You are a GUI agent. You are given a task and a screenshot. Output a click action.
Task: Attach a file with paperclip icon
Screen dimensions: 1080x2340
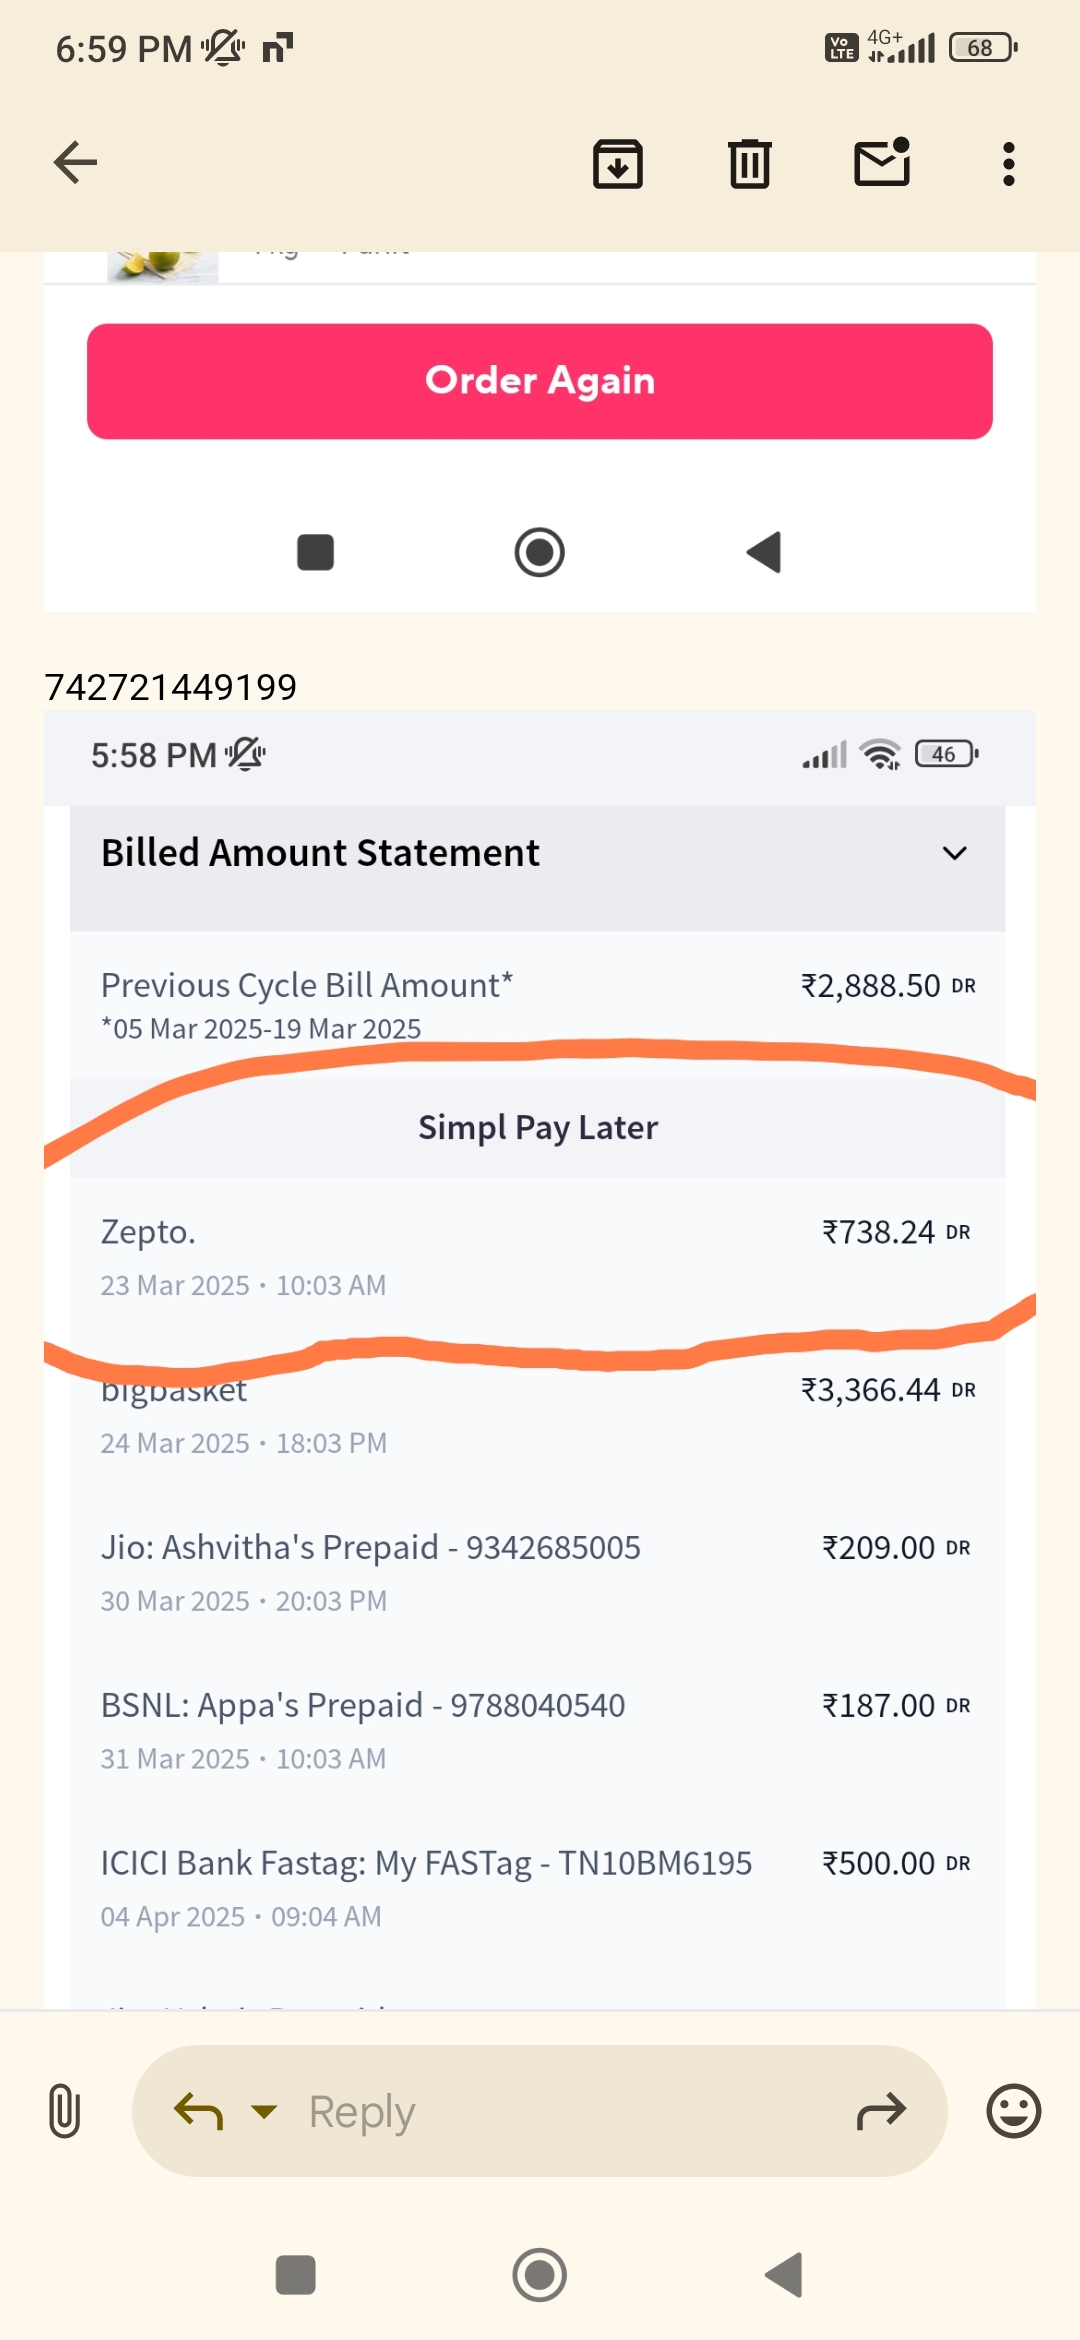pyautogui.click(x=64, y=2111)
